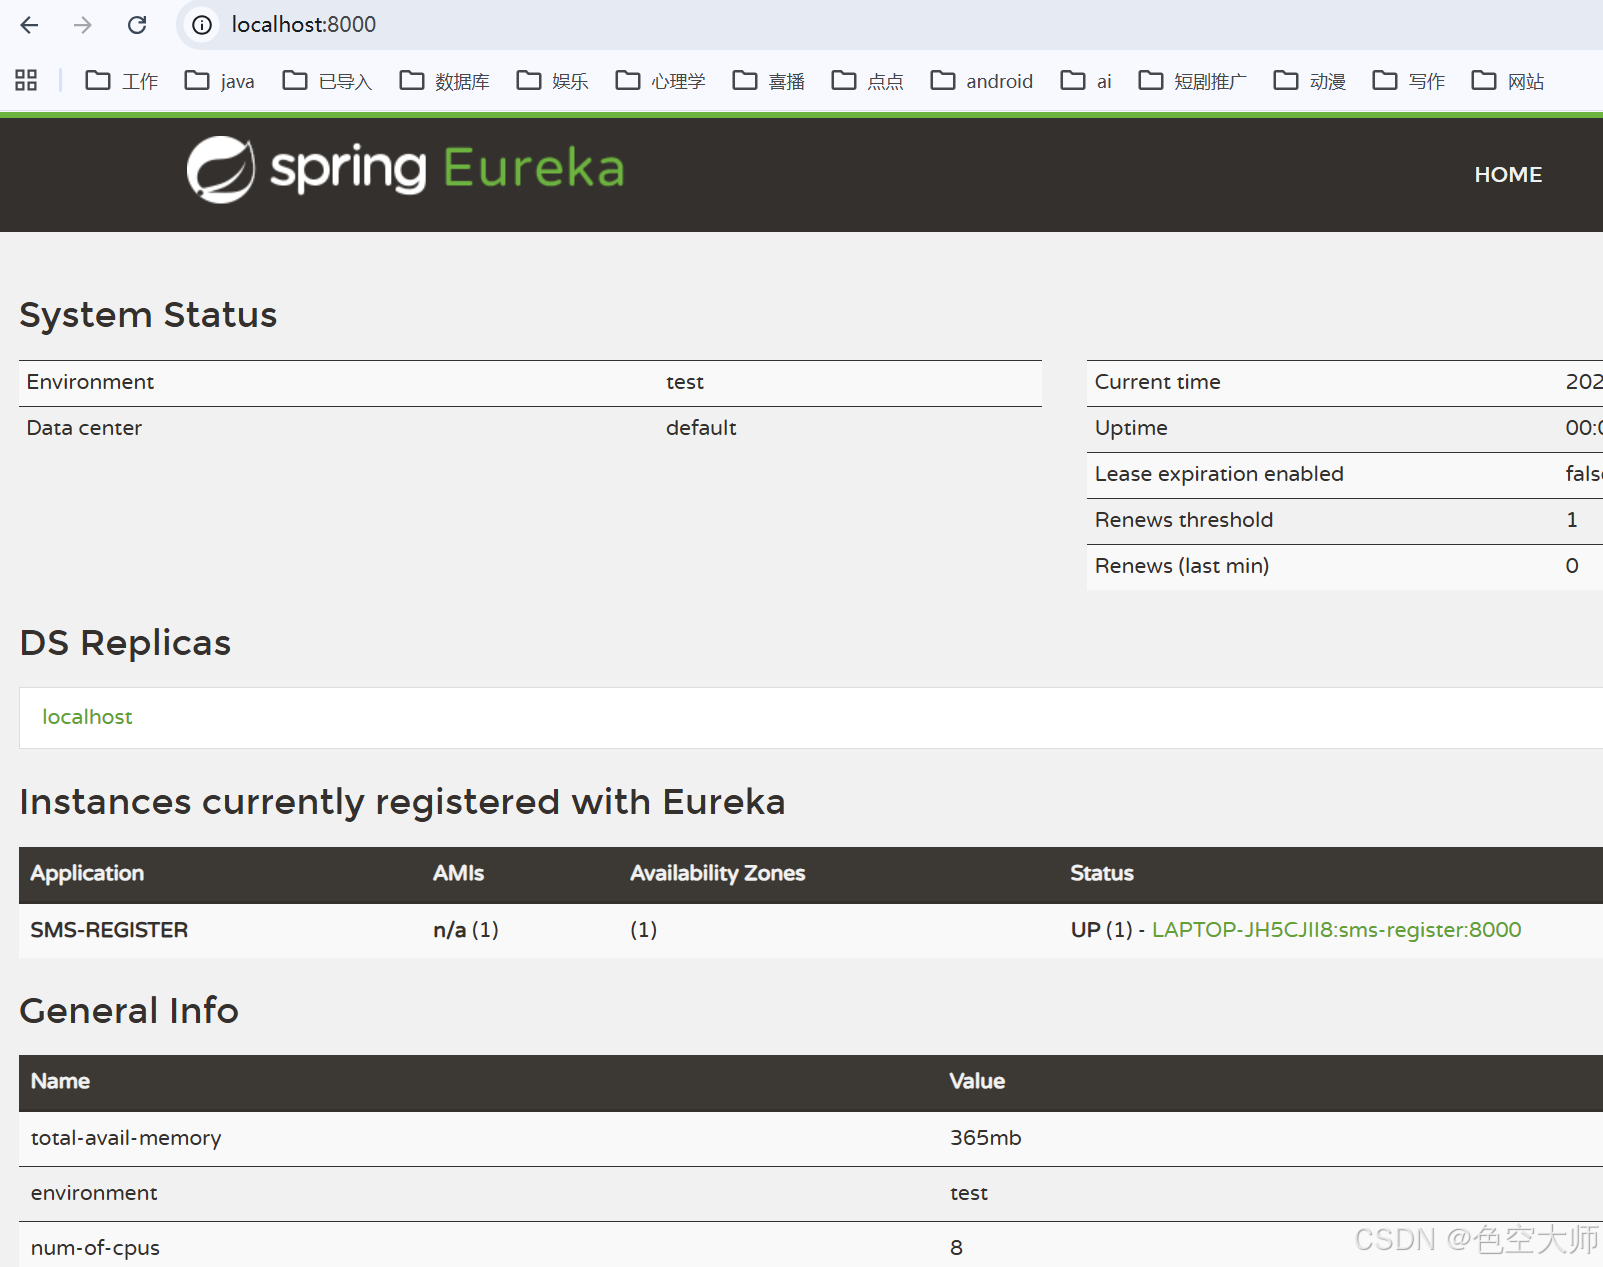Select the total-avail-memory row name
The width and height of the screenshot is (1603, 1267).
pyautogui.click(x=126, y=1138)
